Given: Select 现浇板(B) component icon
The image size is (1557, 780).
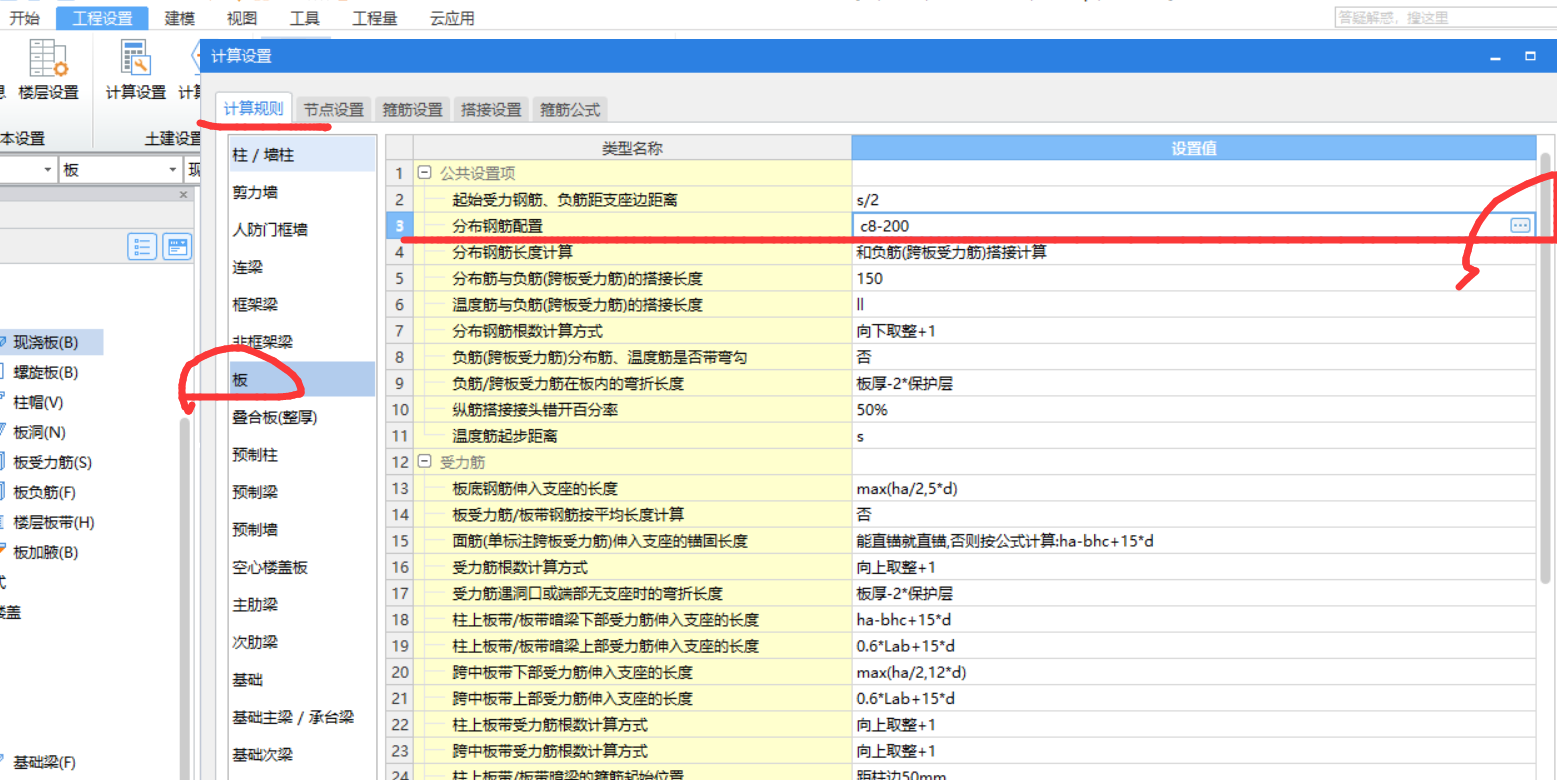Looking at the screenshot, I should [3, 342].
